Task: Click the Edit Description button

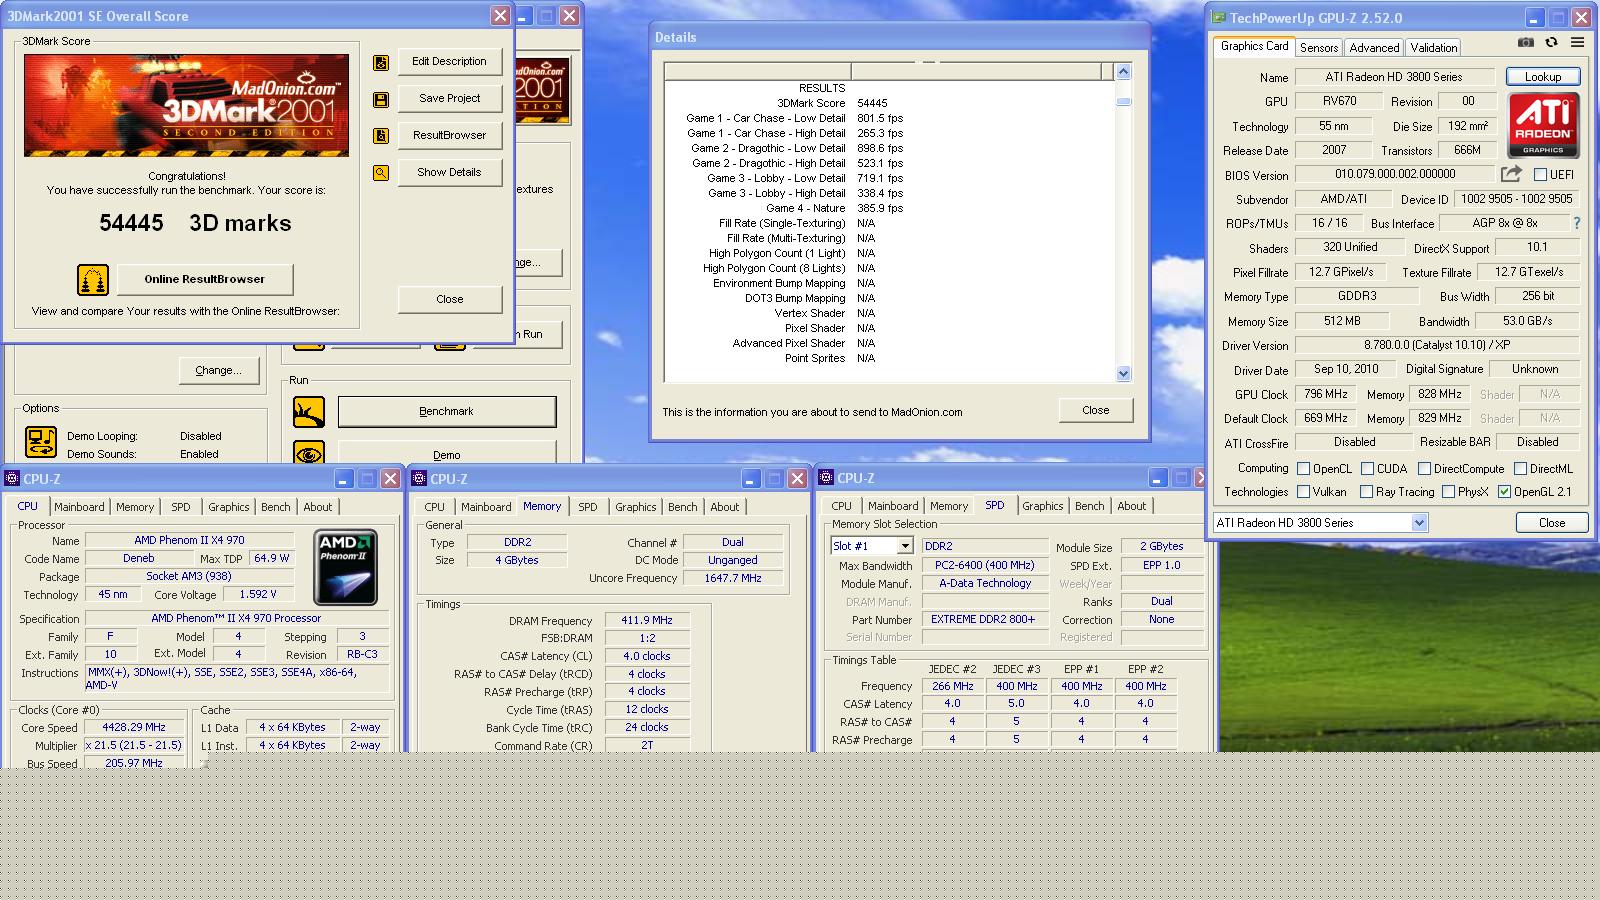Action: (449, 61)
